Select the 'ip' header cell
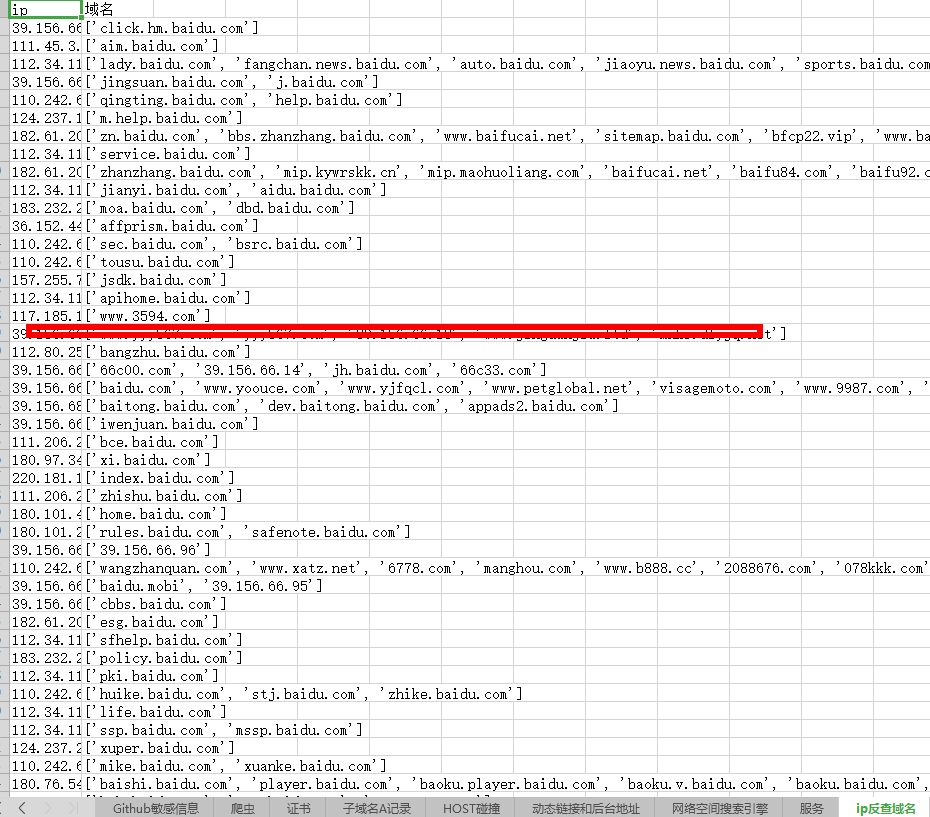The image size is (930, 817). [x=46, y=9]
